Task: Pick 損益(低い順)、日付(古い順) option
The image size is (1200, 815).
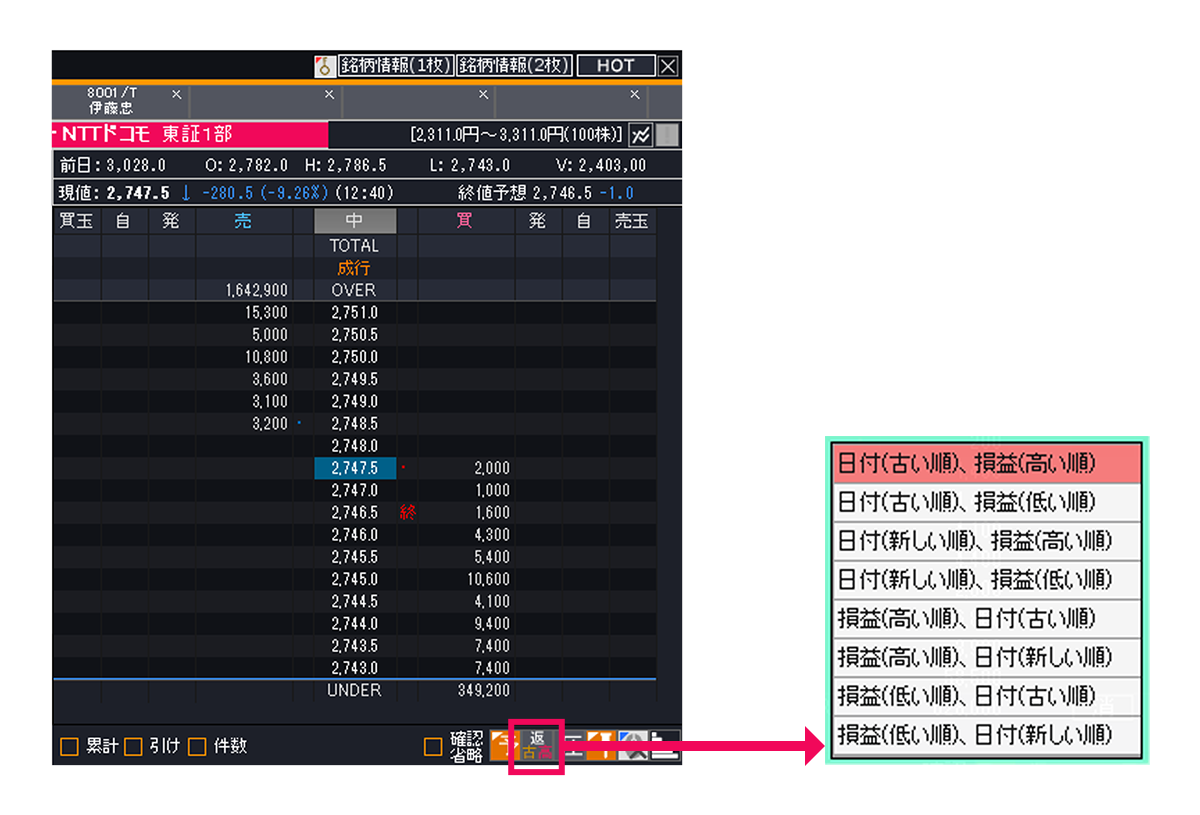Action: [987, 696]
